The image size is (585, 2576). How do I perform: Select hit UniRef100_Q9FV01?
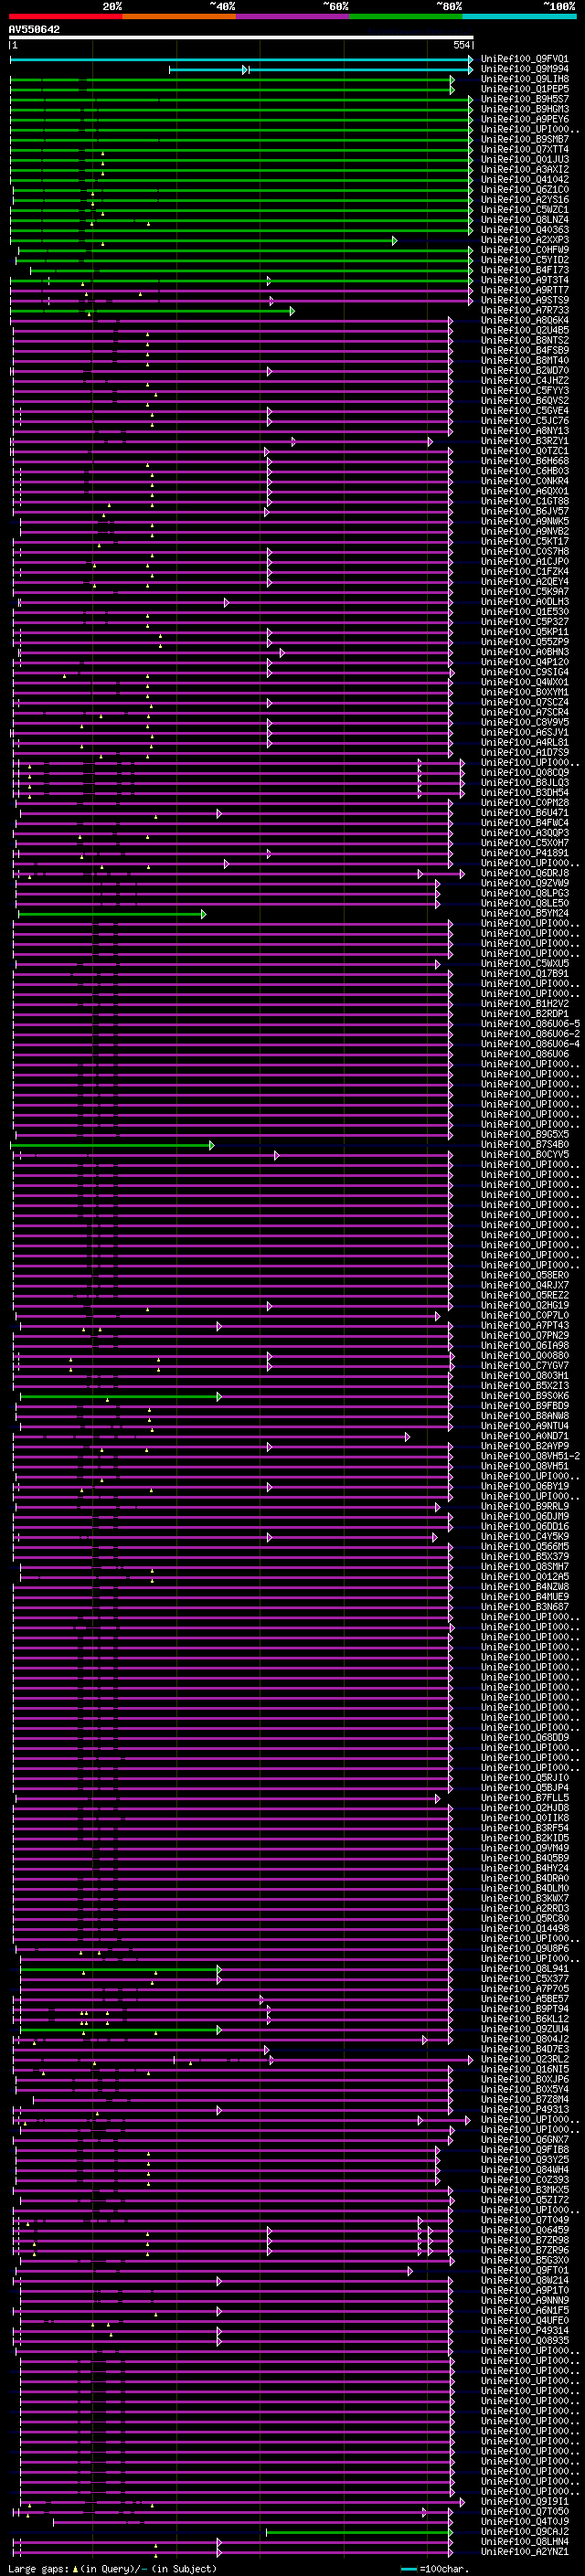[525, 60]
